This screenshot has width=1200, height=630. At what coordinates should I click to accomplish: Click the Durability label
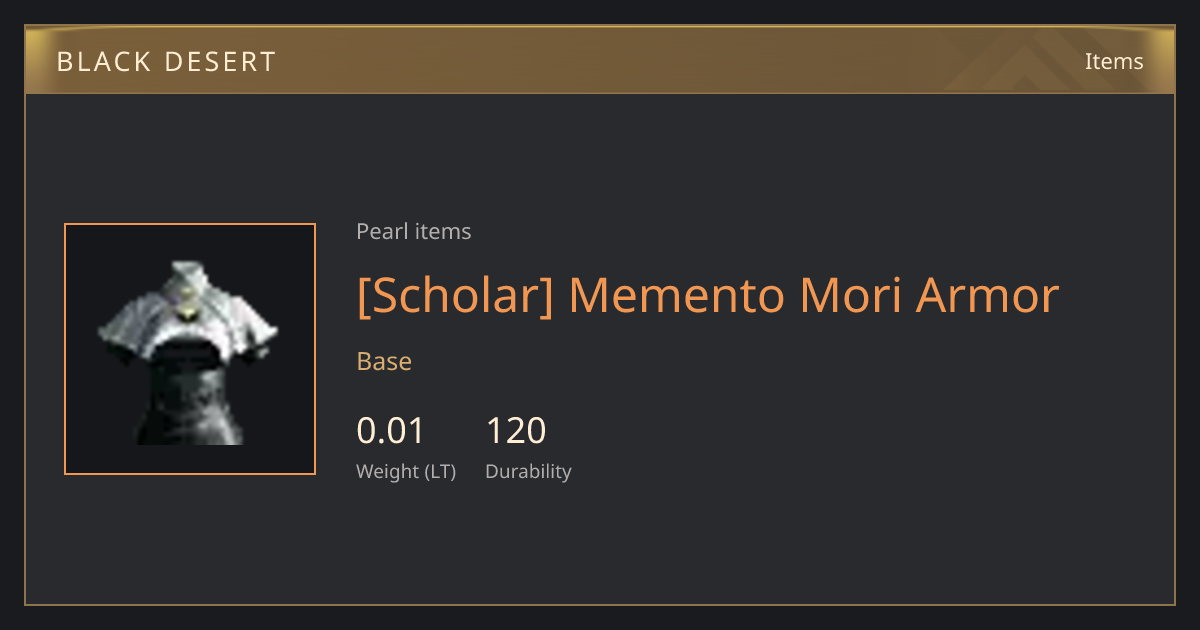coord(528,472)
